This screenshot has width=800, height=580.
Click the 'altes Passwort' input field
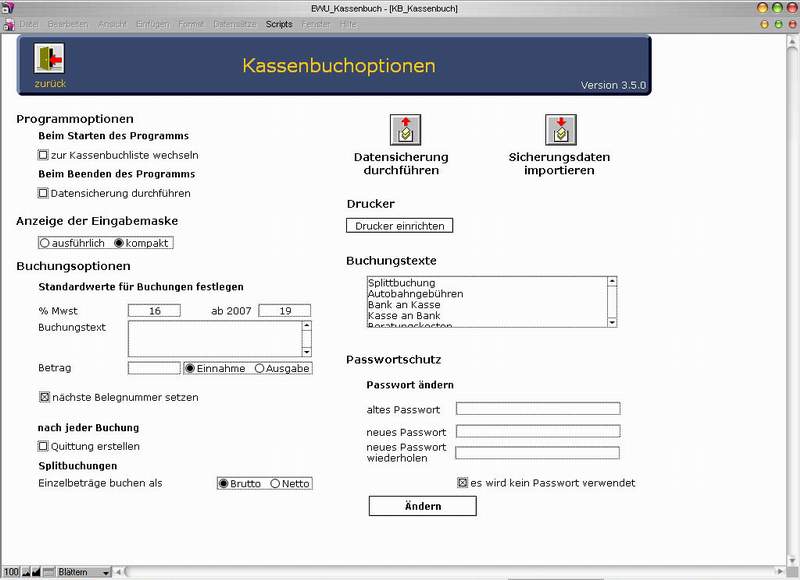(x=538, y=408)
